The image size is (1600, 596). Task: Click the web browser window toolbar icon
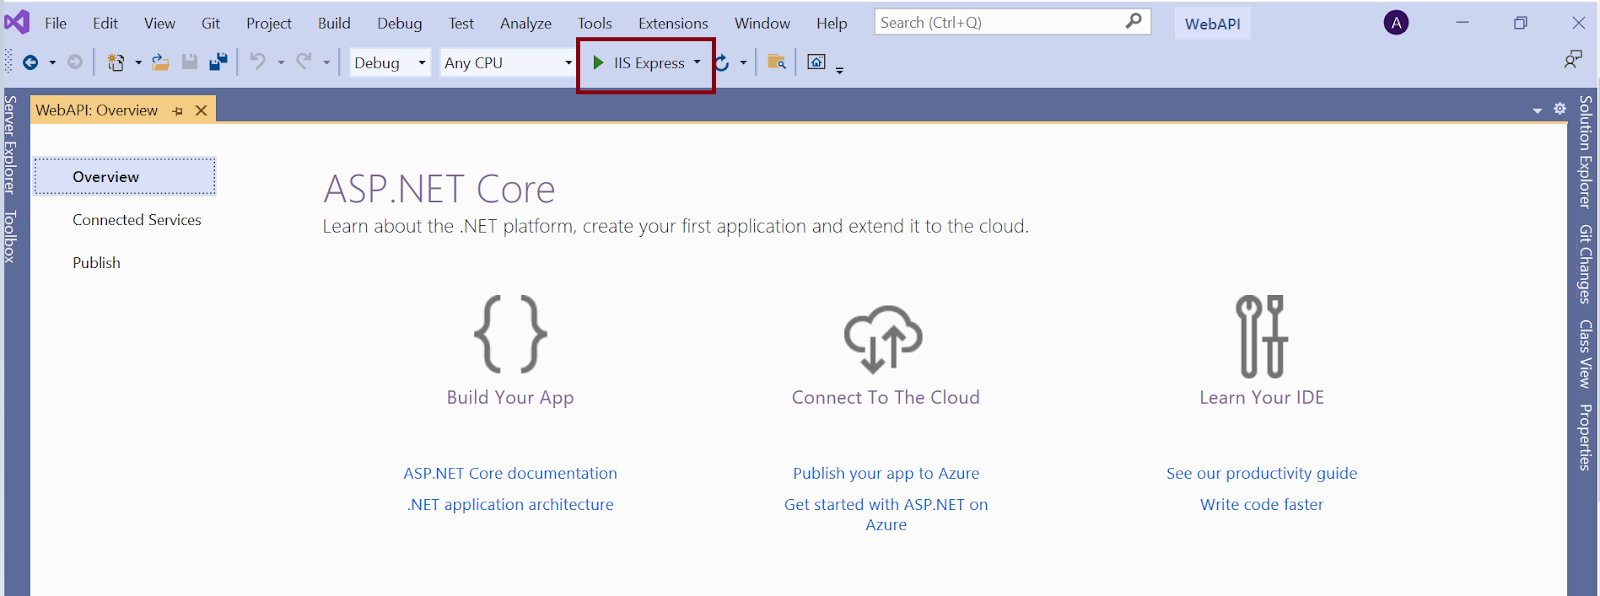coord(817,62)
